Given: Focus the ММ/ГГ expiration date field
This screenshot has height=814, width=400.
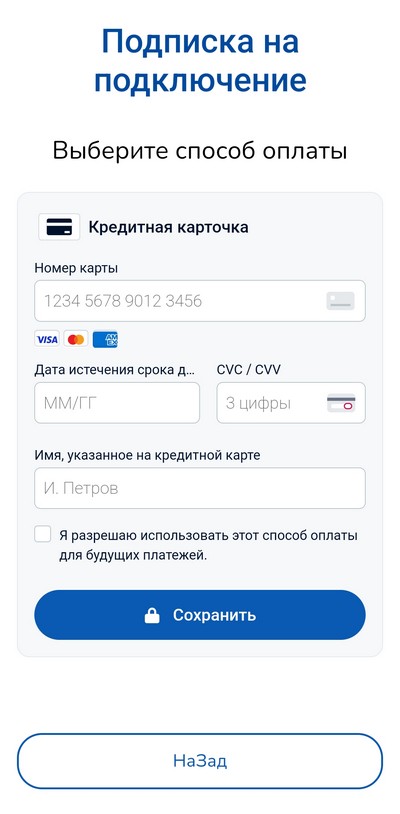Looking at the screenshot, I should click(117, 403).
